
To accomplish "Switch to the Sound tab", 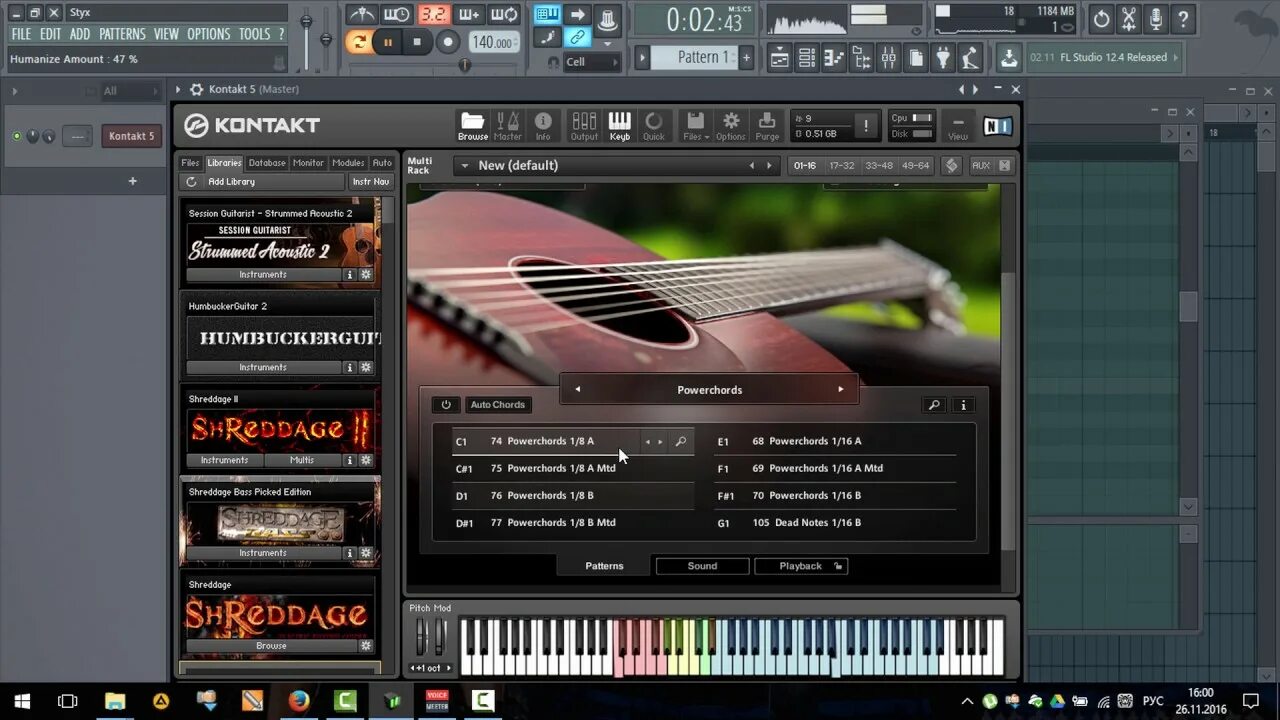I will [702, 566].
